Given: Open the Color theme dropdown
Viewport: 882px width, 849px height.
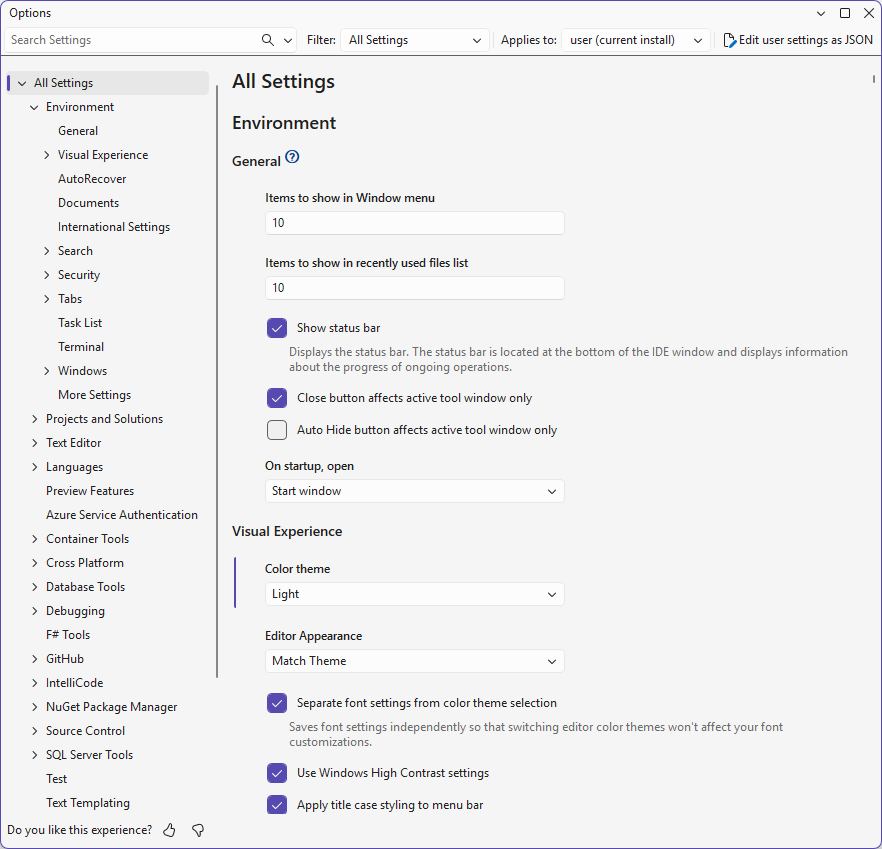Looking at the screenshot, I should tap(415, 594).
